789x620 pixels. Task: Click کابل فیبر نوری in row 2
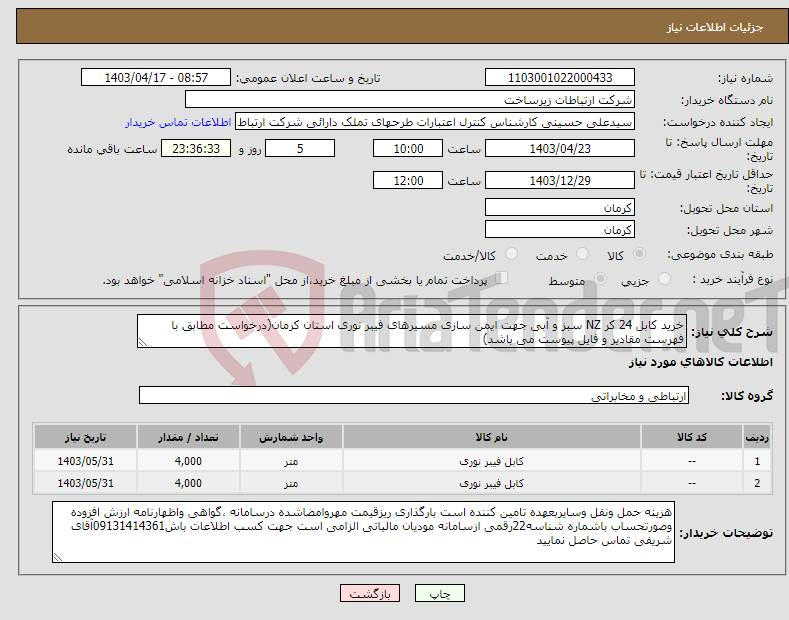491,483
